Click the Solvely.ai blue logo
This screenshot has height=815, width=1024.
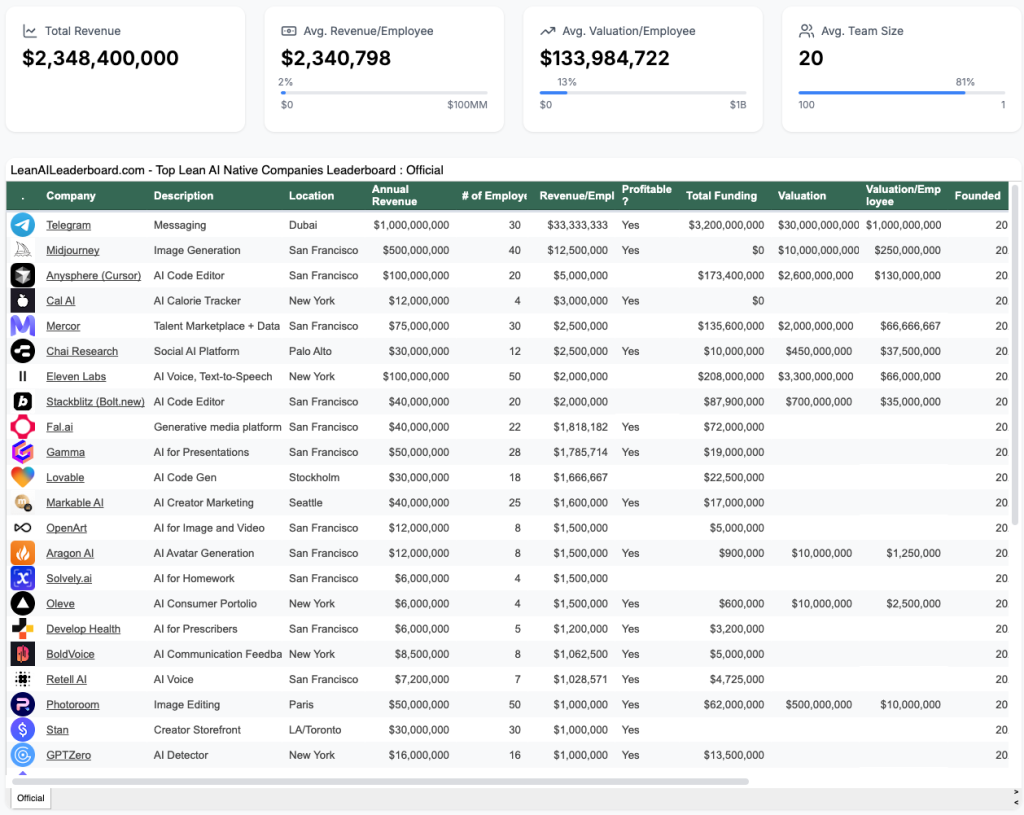[x=23, y=579]
